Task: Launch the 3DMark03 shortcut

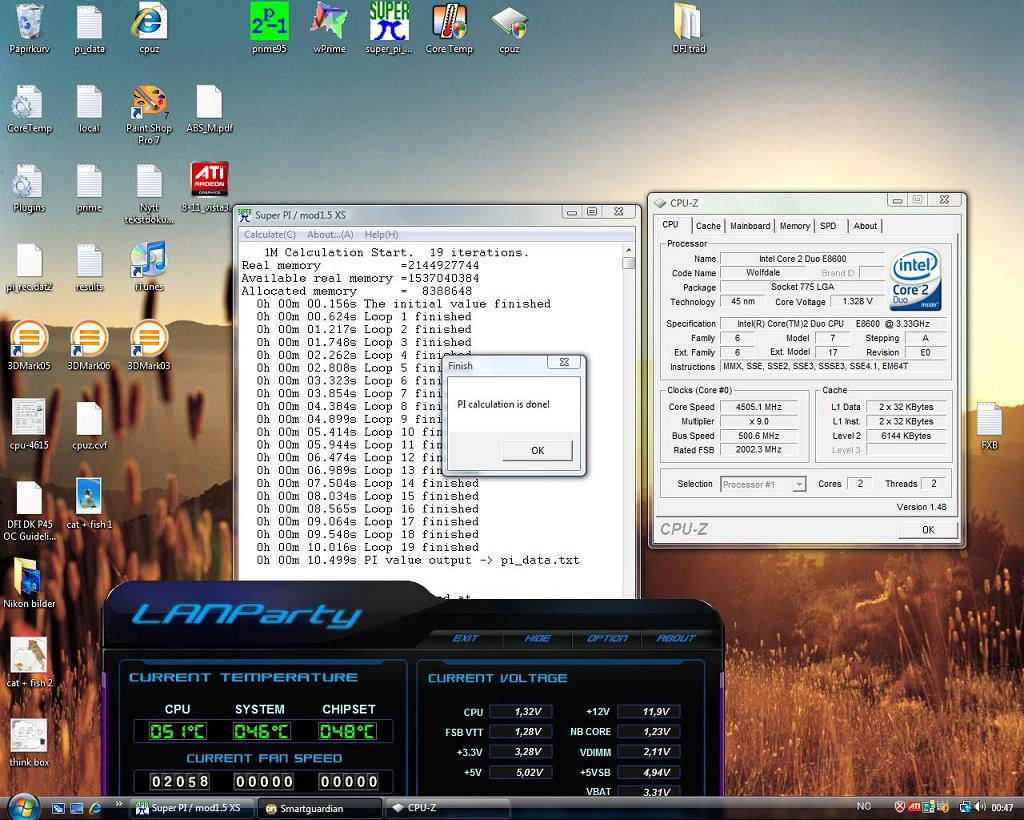Action: (149, 346)
